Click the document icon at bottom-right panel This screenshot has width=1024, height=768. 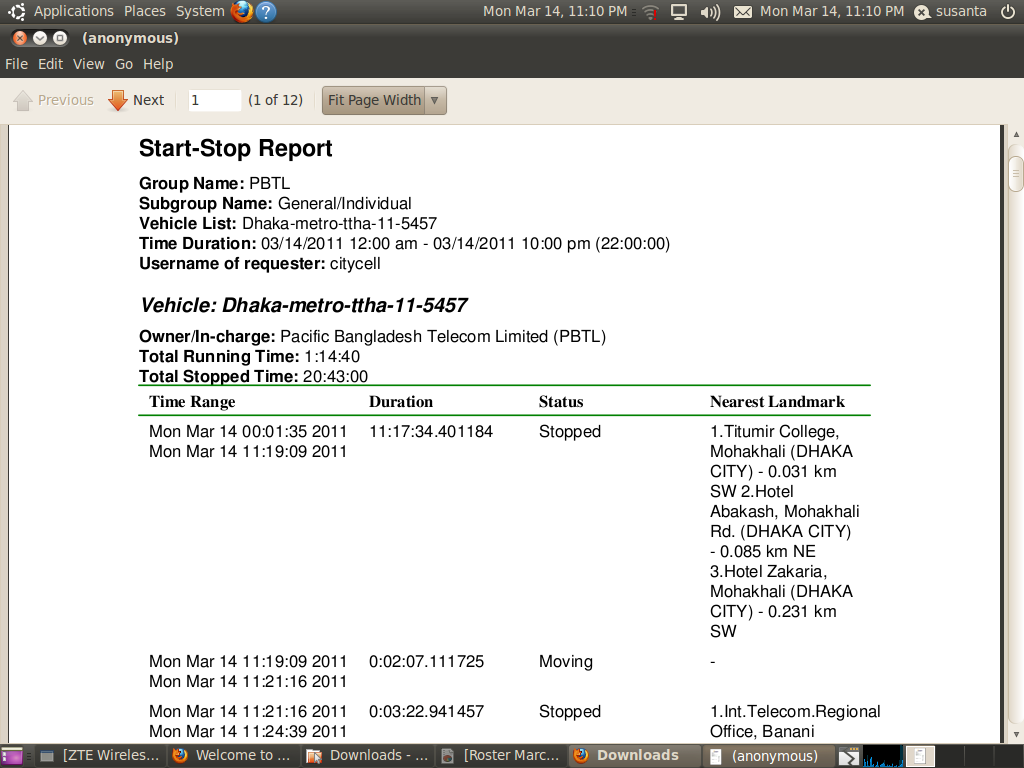(920, 756)
